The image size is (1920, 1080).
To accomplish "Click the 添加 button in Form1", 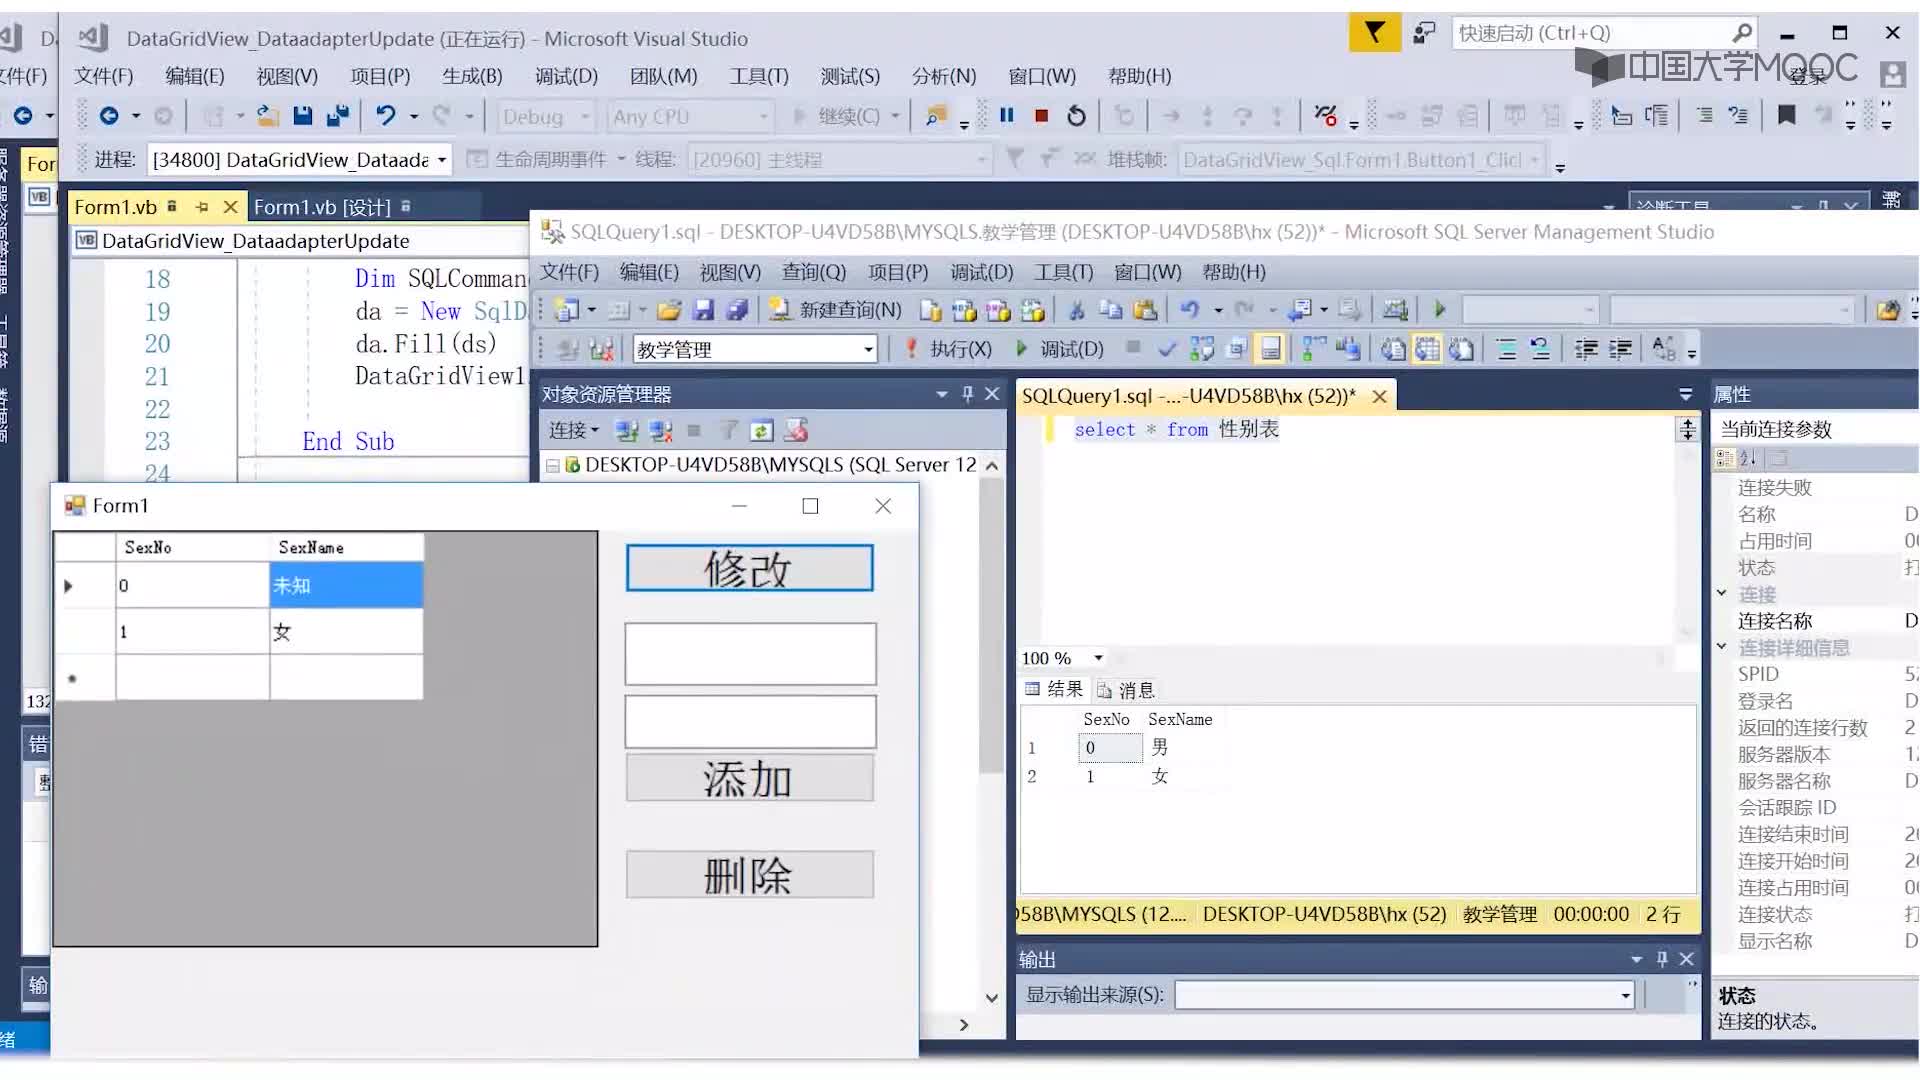I will (x=750, y=778).
